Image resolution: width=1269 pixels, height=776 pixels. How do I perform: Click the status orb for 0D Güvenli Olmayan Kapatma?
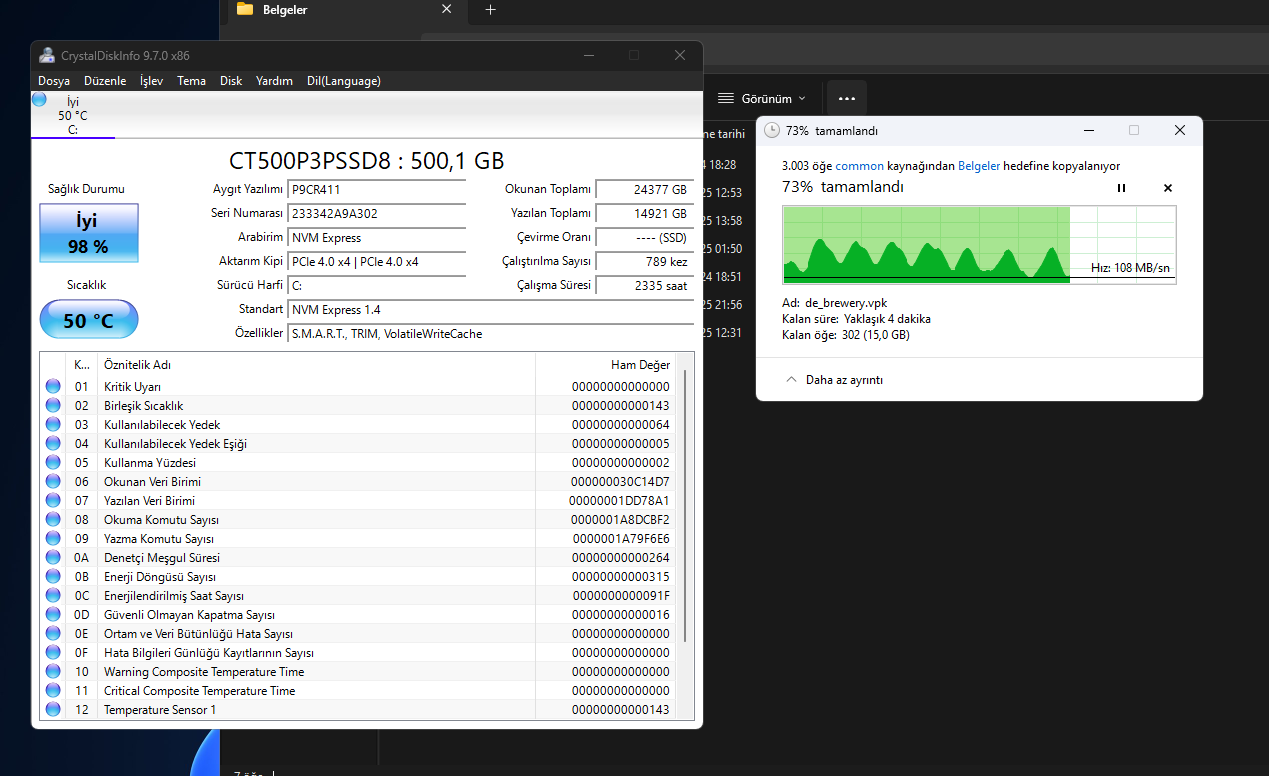pyautogui.click(x=53, y=615)
